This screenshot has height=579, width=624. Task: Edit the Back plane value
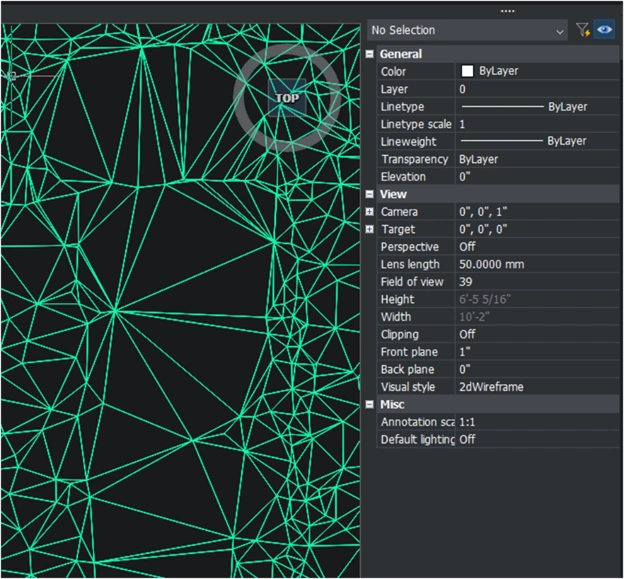537,369
